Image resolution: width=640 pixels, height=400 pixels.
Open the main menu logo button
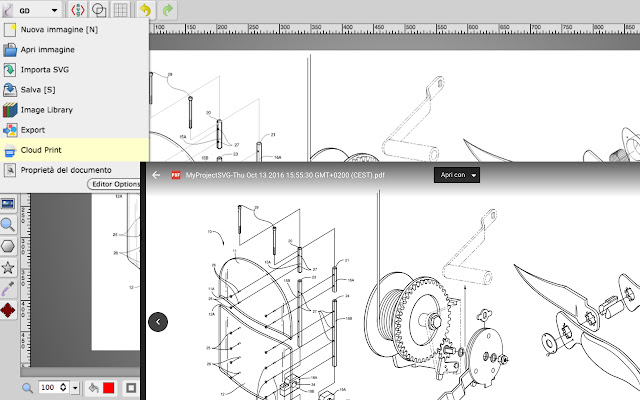tap(7, 10)
